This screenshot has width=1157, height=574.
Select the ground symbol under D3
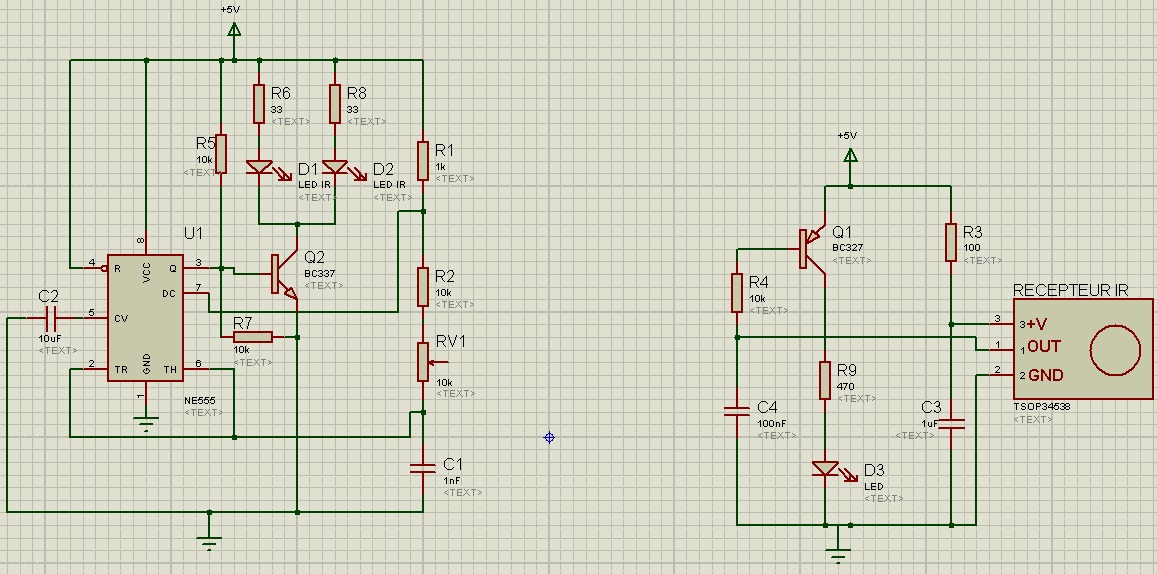tap(838, 552)
